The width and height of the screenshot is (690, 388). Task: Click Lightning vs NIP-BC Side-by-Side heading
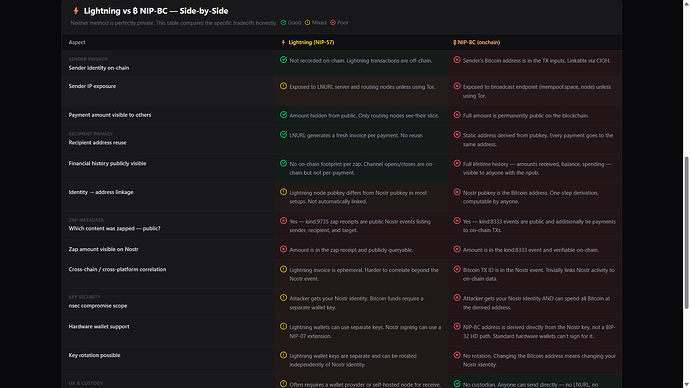click(x=156, y=11)
